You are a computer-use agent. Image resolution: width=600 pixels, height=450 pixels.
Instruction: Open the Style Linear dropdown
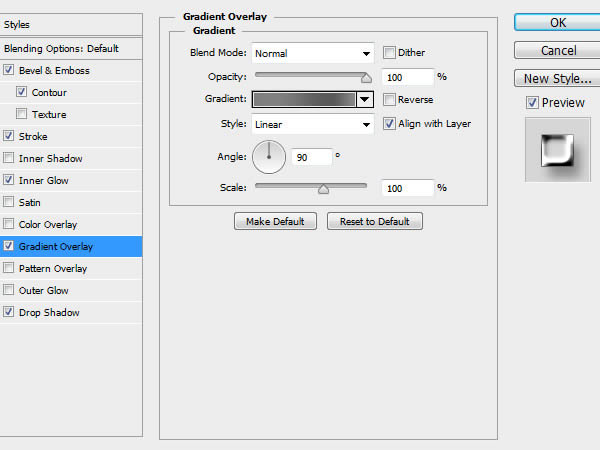[313, 124]
